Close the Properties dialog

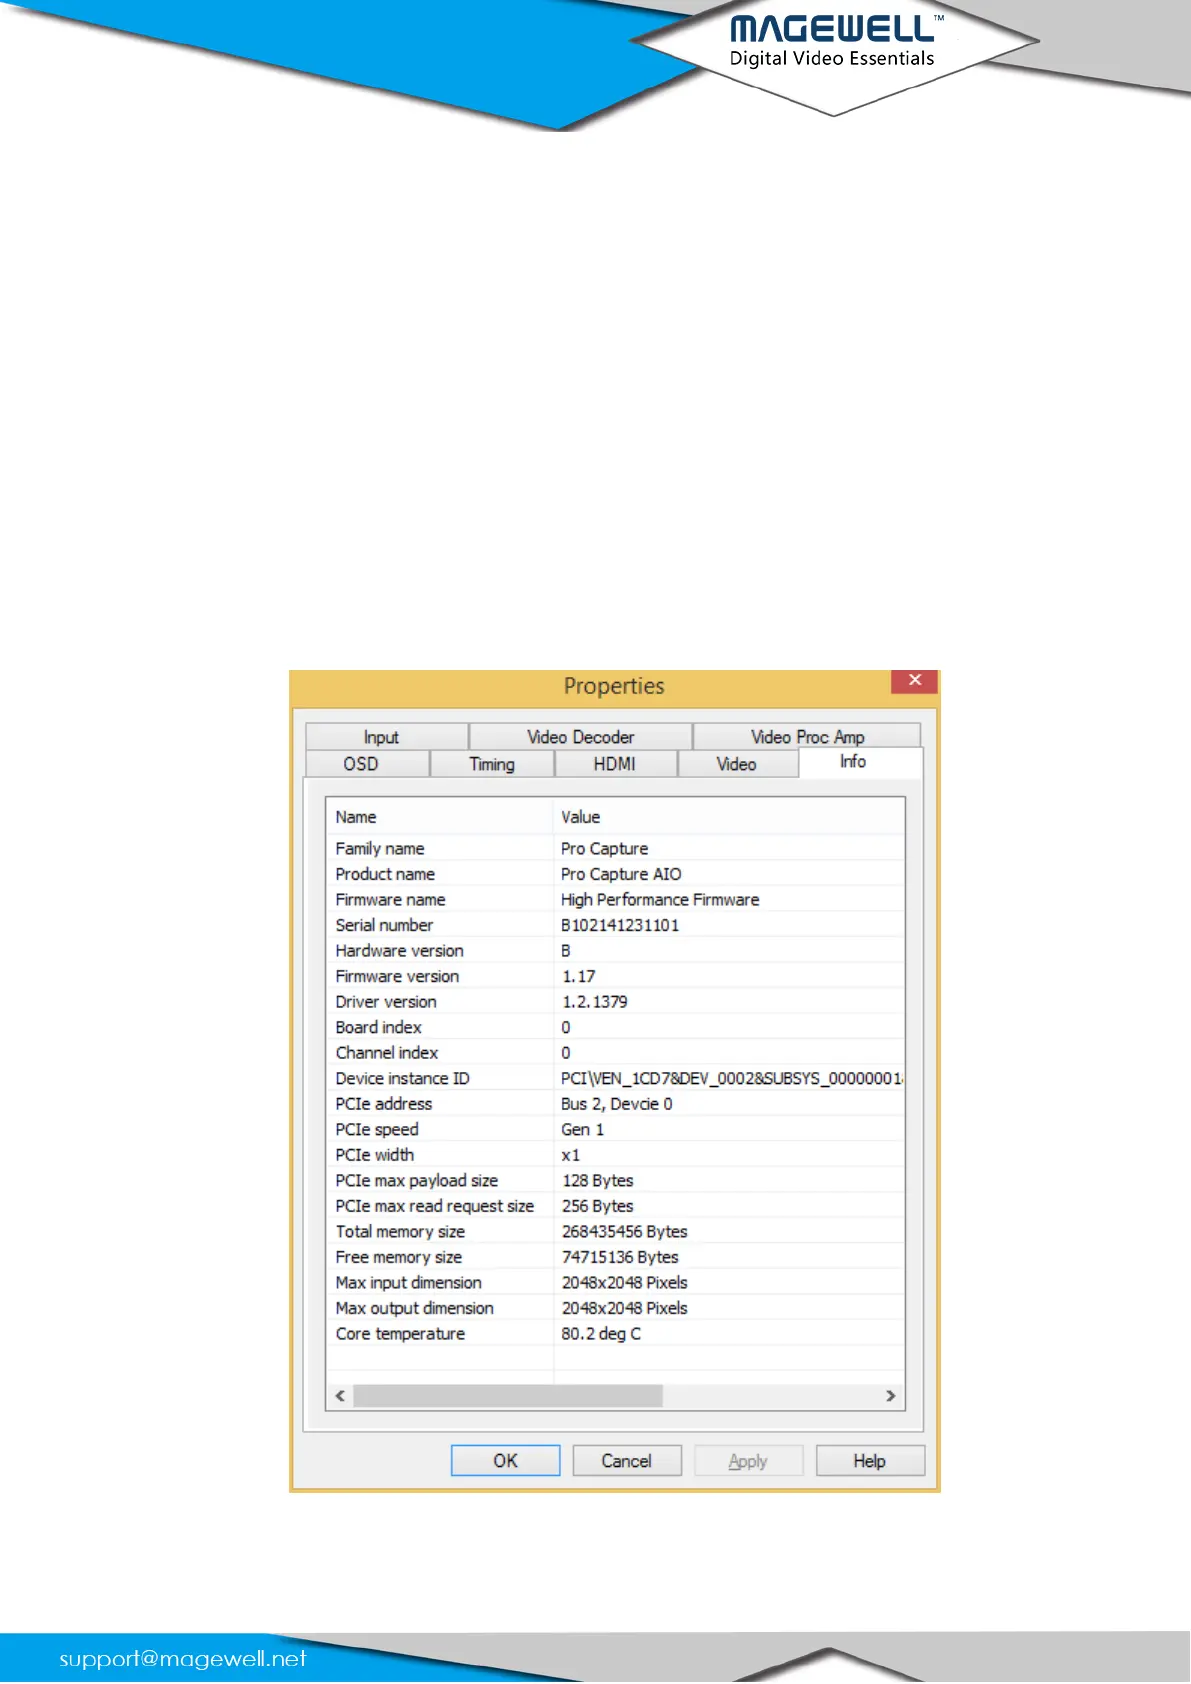tap(914, 681)
